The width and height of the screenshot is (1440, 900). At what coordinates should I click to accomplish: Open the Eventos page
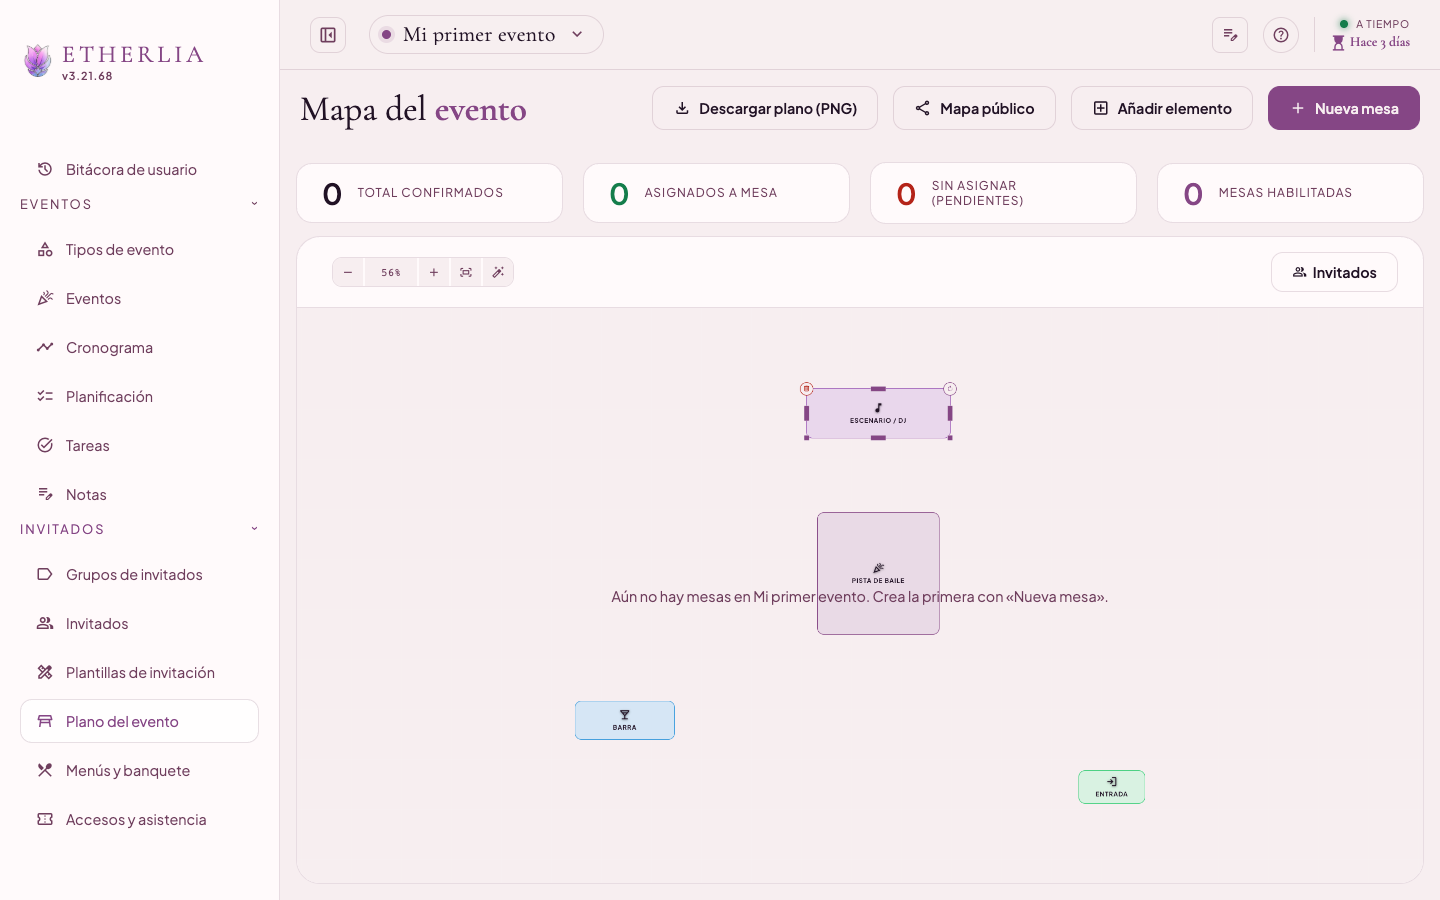[139, 299]
